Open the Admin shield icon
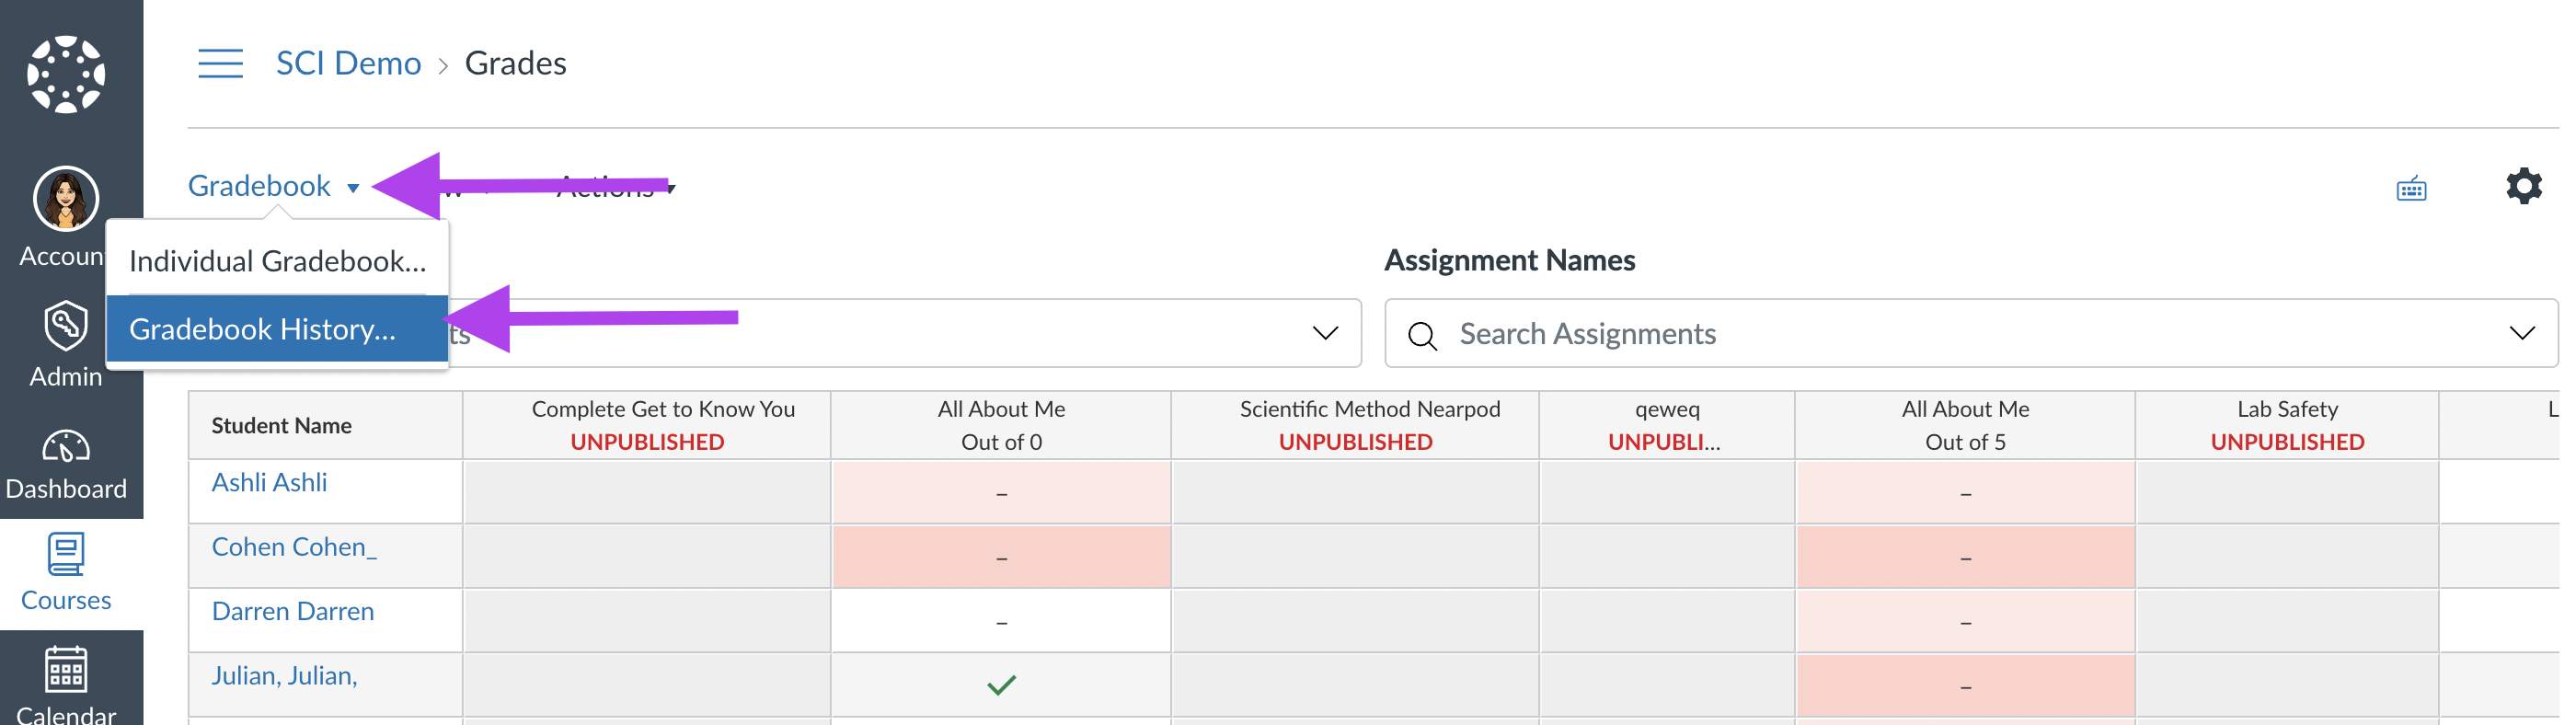This screenshot has width=2576, height=725. coord(66,325)
